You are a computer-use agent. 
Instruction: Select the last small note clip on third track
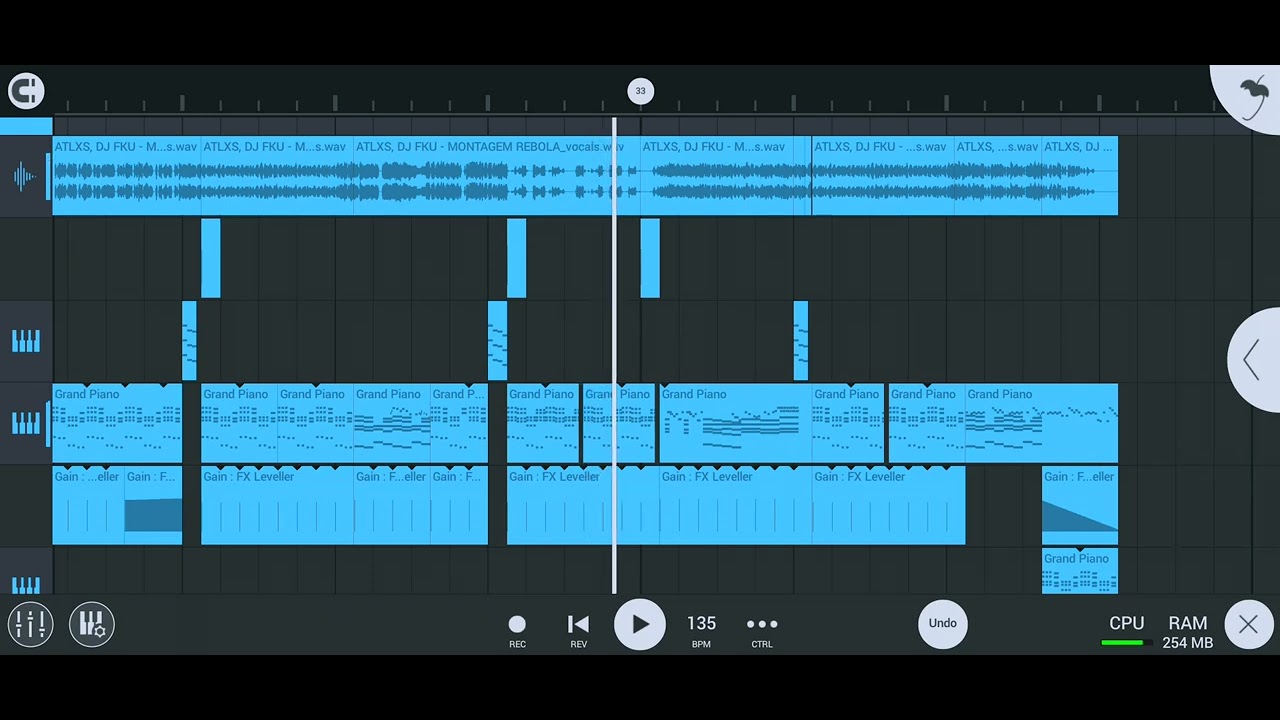pyautogui.click(x=801, y=341)
